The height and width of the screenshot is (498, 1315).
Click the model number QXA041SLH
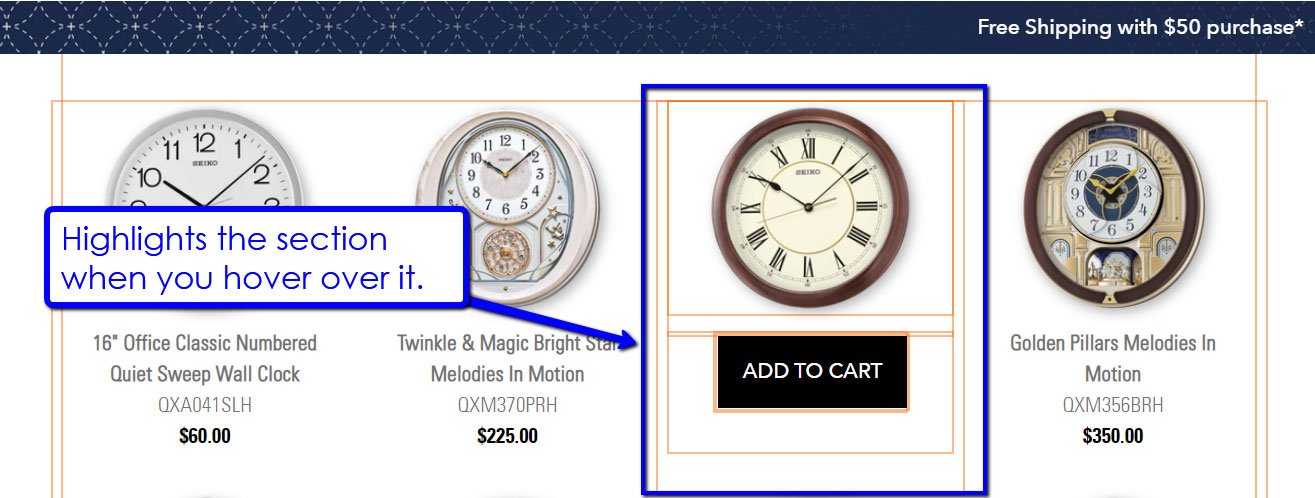click(x=204, y=405)
